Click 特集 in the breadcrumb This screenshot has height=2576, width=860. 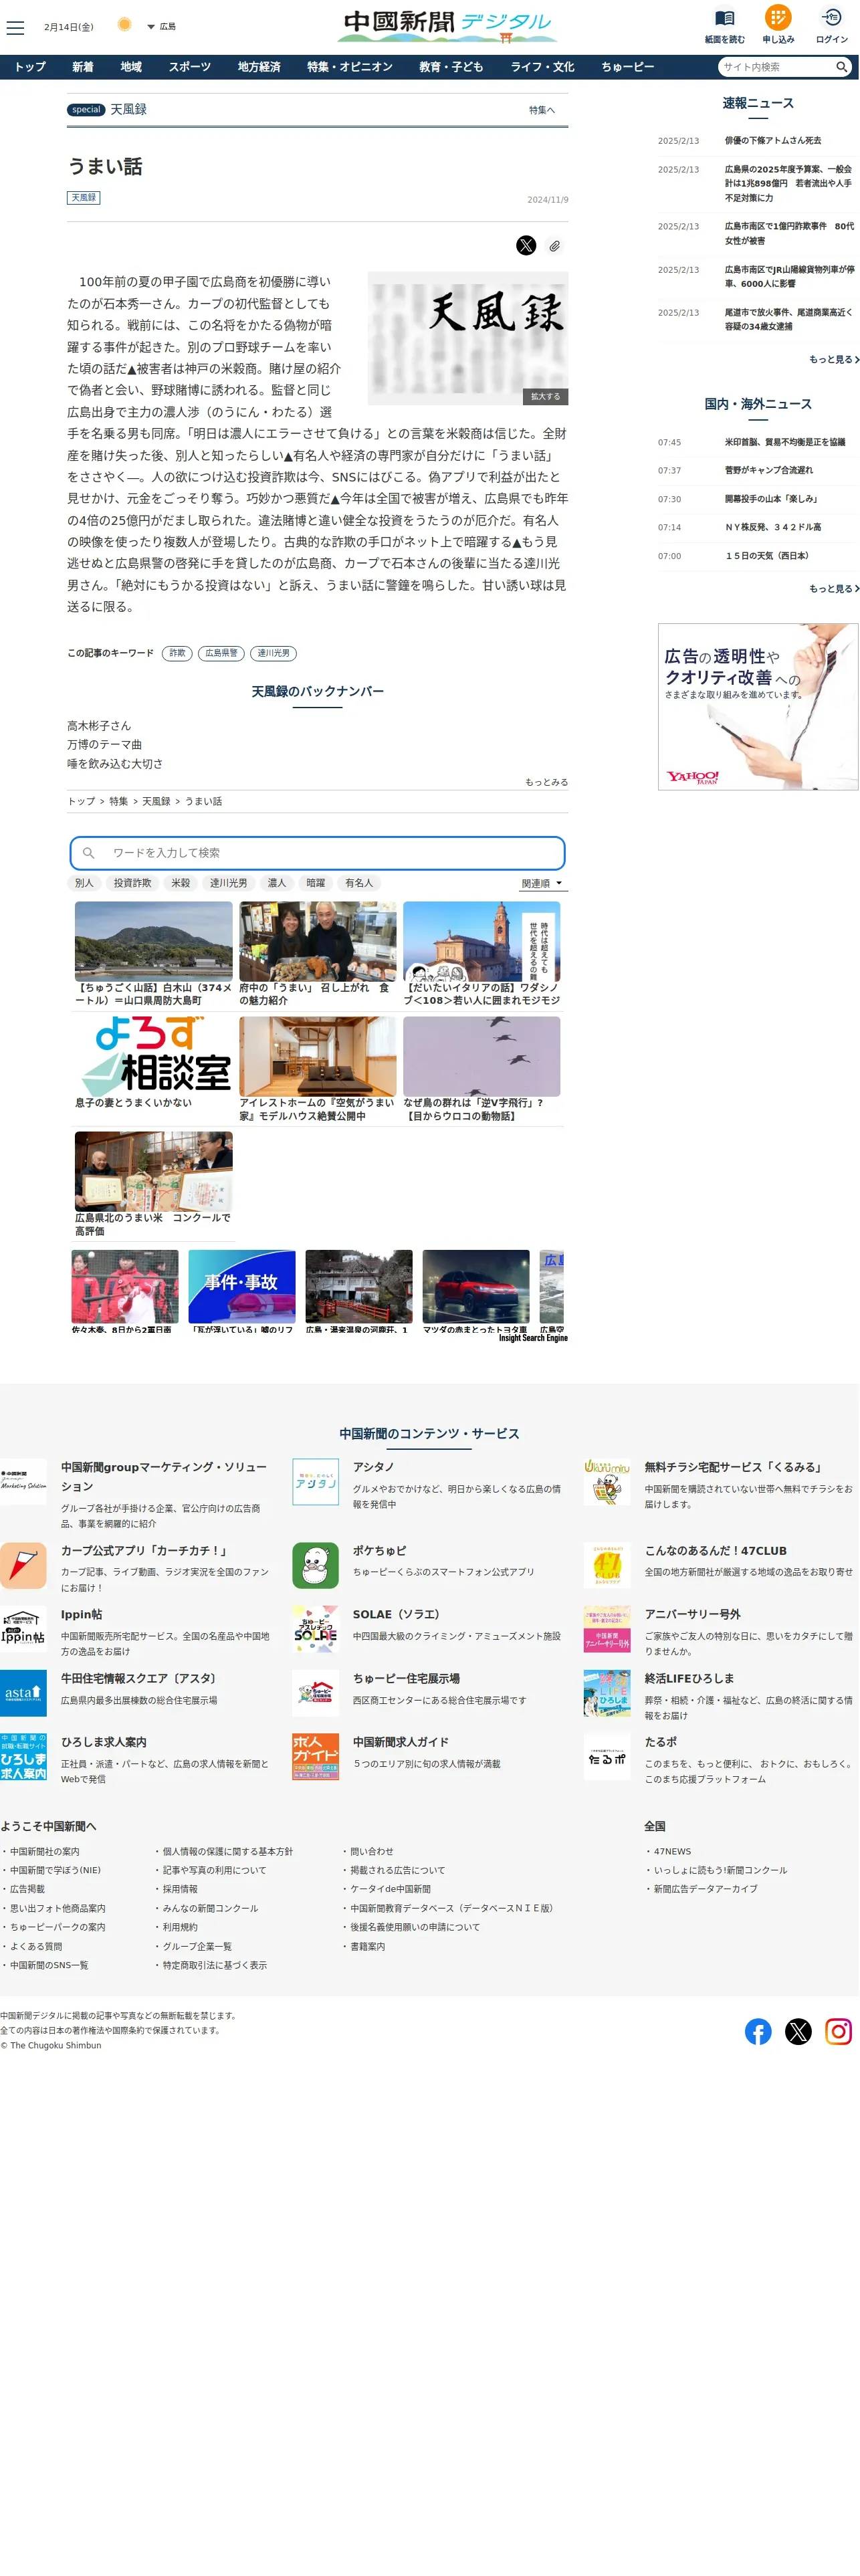119,802
